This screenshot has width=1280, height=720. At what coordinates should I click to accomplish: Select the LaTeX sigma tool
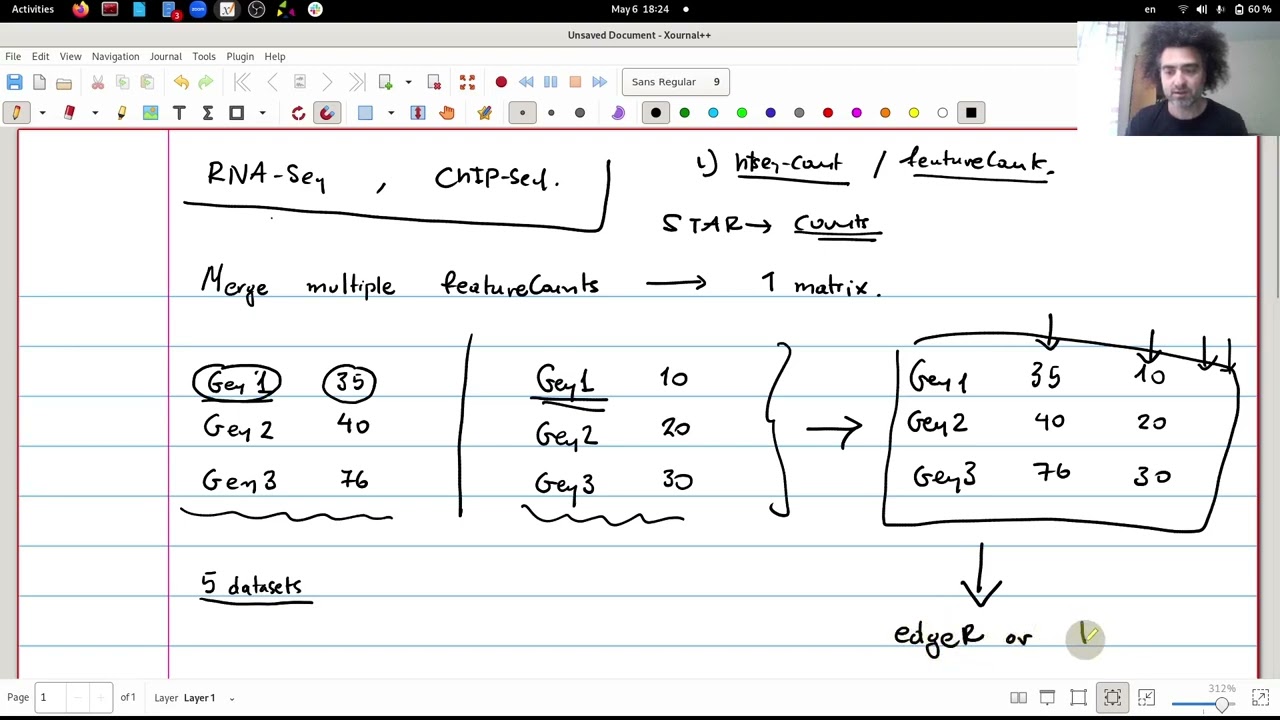click(x=208, y=113)
